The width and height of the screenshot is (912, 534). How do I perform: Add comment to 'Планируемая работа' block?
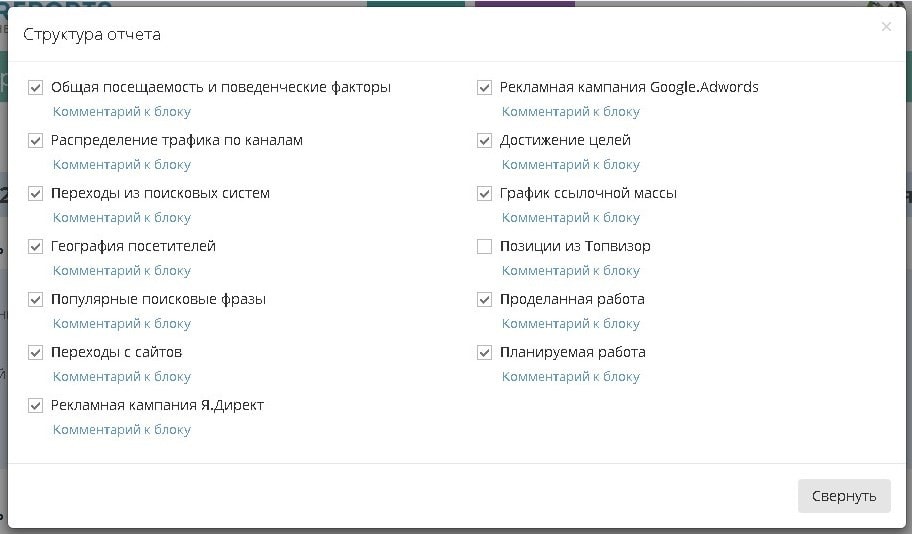coord(570,377)
